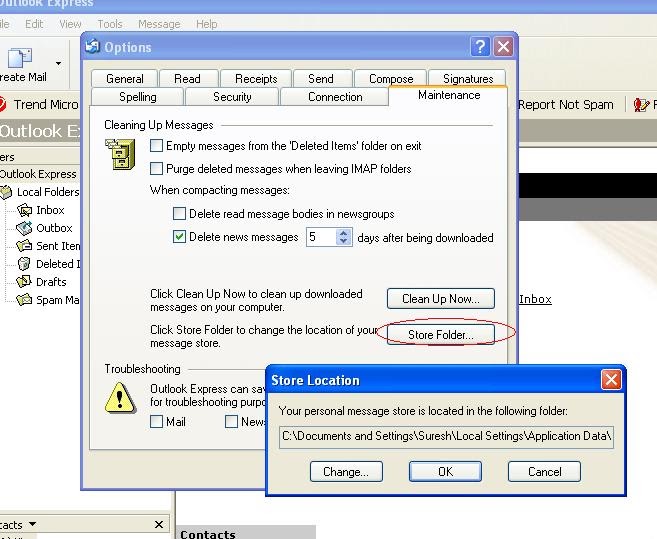Close the Contacts pane with X

tap(159, 524)
